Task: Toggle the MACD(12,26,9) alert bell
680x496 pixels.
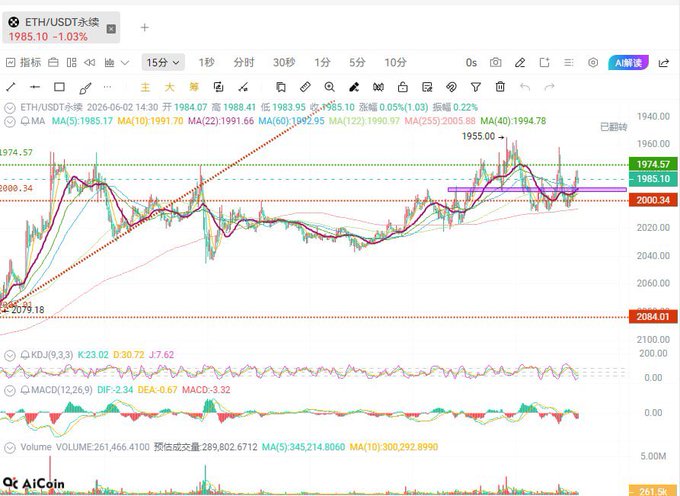Action: coord(25,390)
